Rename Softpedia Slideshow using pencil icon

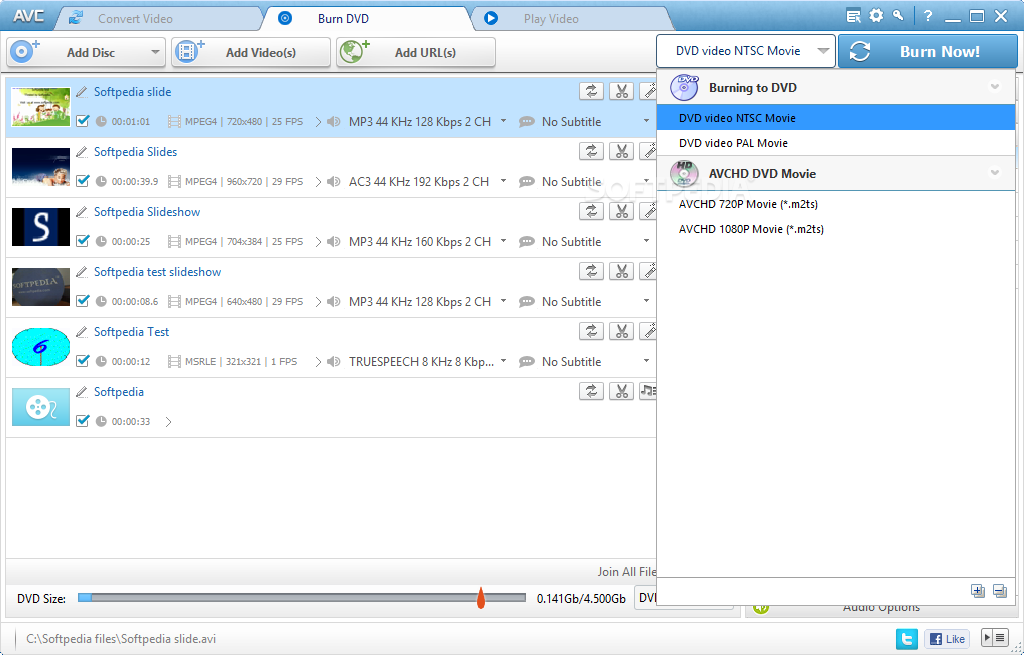(82, 212)
